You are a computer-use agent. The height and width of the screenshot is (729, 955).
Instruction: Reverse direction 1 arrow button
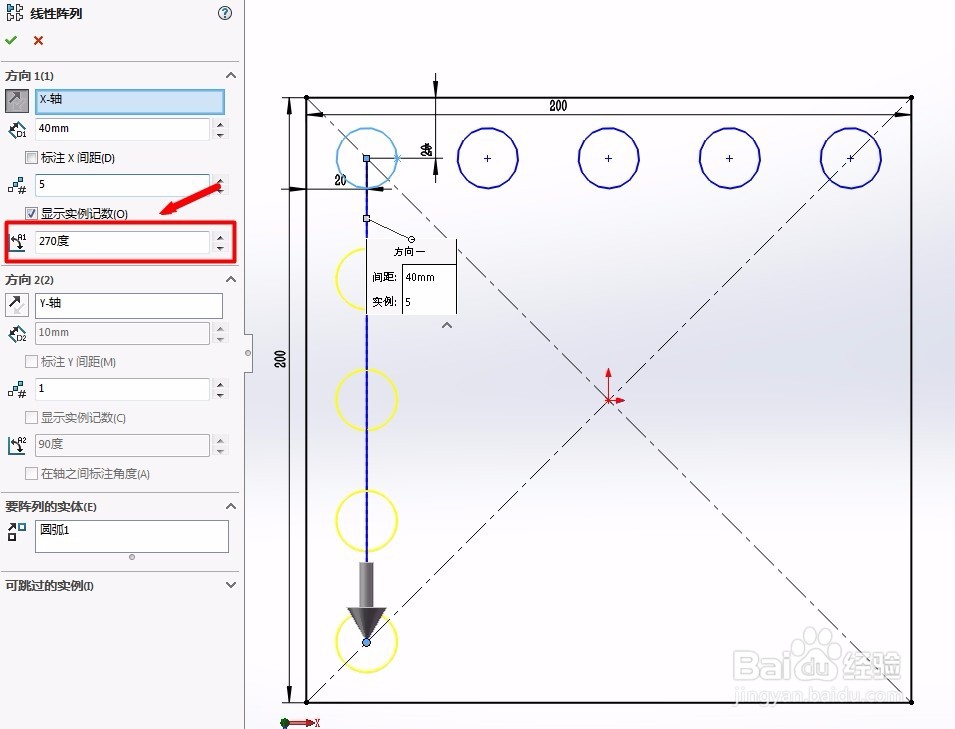click(17, 101)
